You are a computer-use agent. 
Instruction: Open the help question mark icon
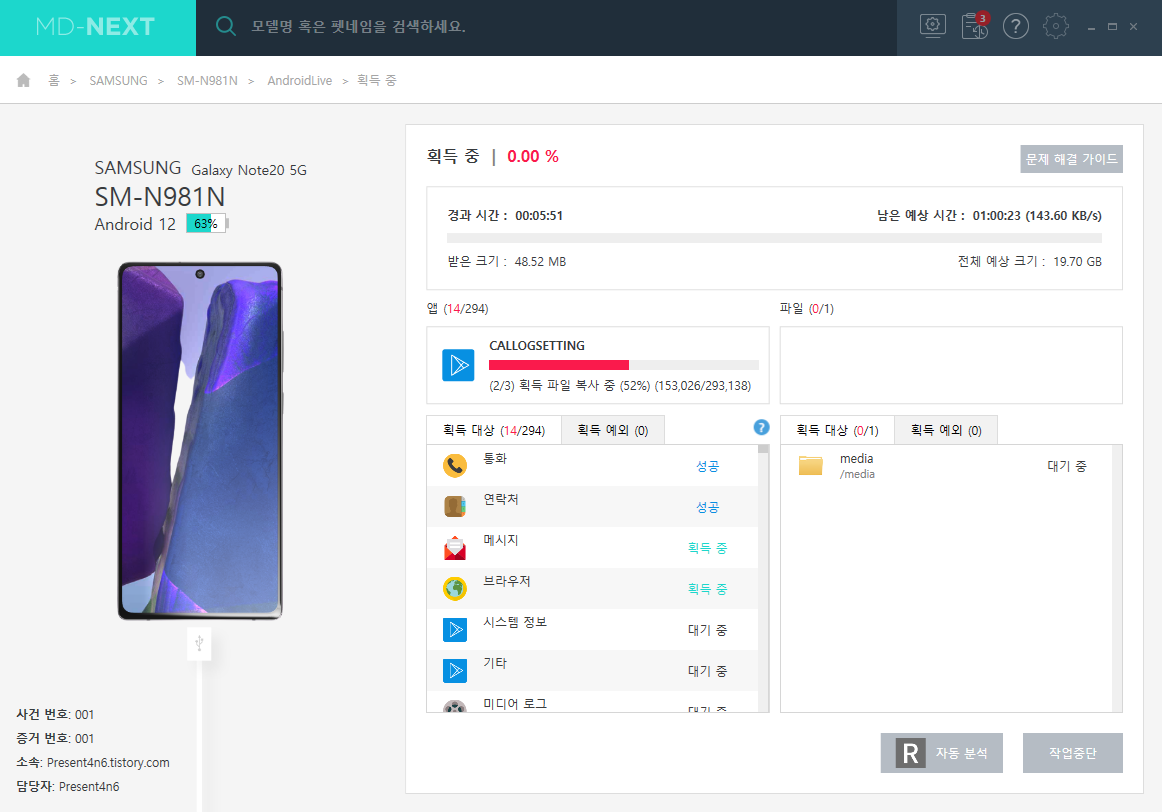click(1015, 27)
